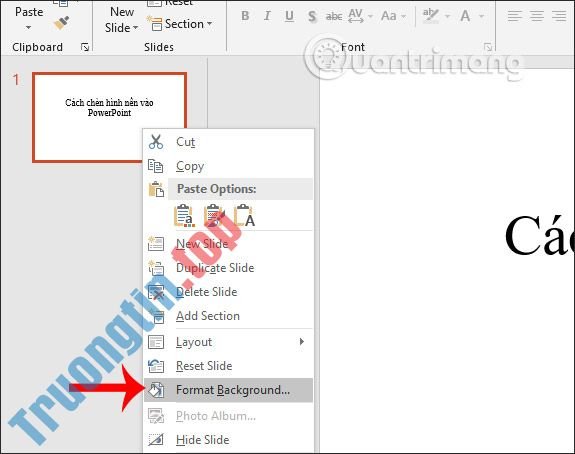Click the New Slide icon in context menu
This screenshot has height=454, width=575.
click(155, 244)
